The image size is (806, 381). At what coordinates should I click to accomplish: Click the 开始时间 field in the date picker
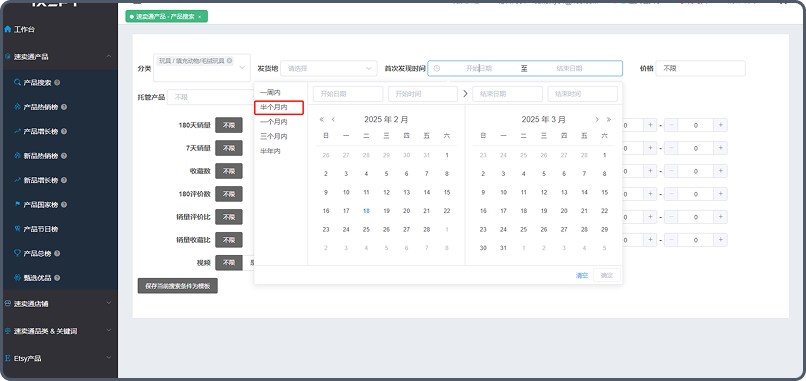coord(423,94)
